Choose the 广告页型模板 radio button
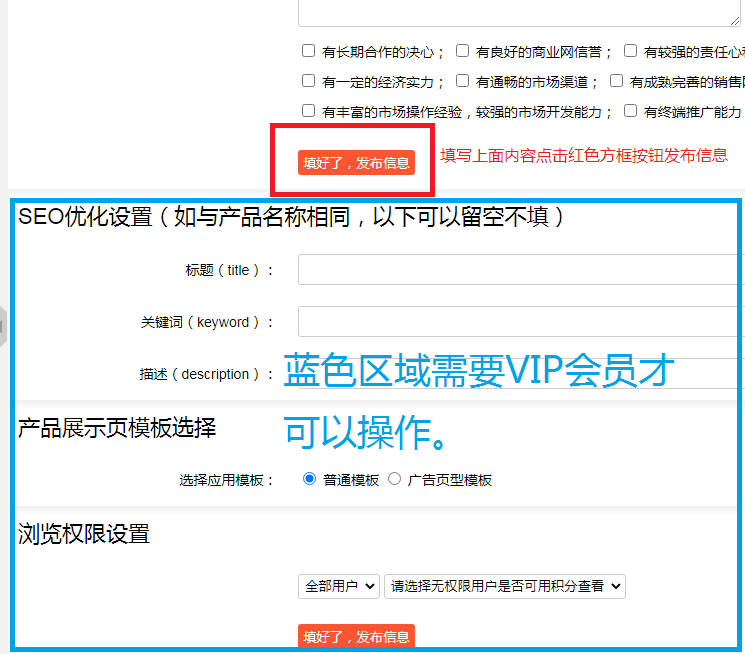 click(394, 479)
